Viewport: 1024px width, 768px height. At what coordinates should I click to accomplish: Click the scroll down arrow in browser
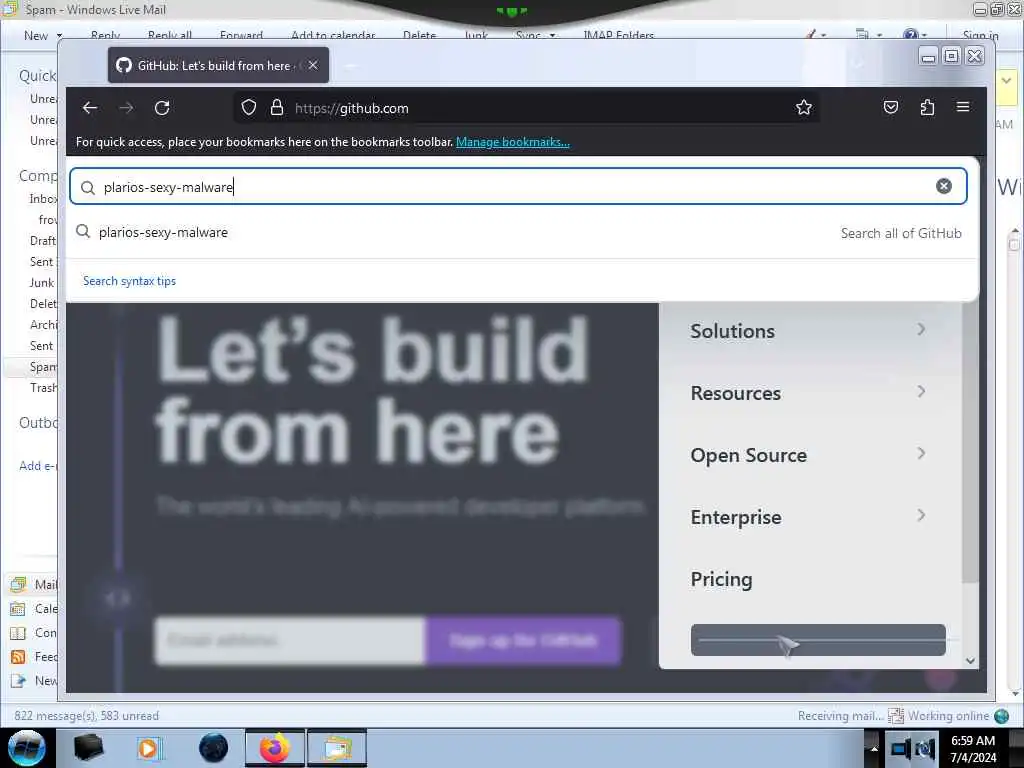[x=970, y=661]
